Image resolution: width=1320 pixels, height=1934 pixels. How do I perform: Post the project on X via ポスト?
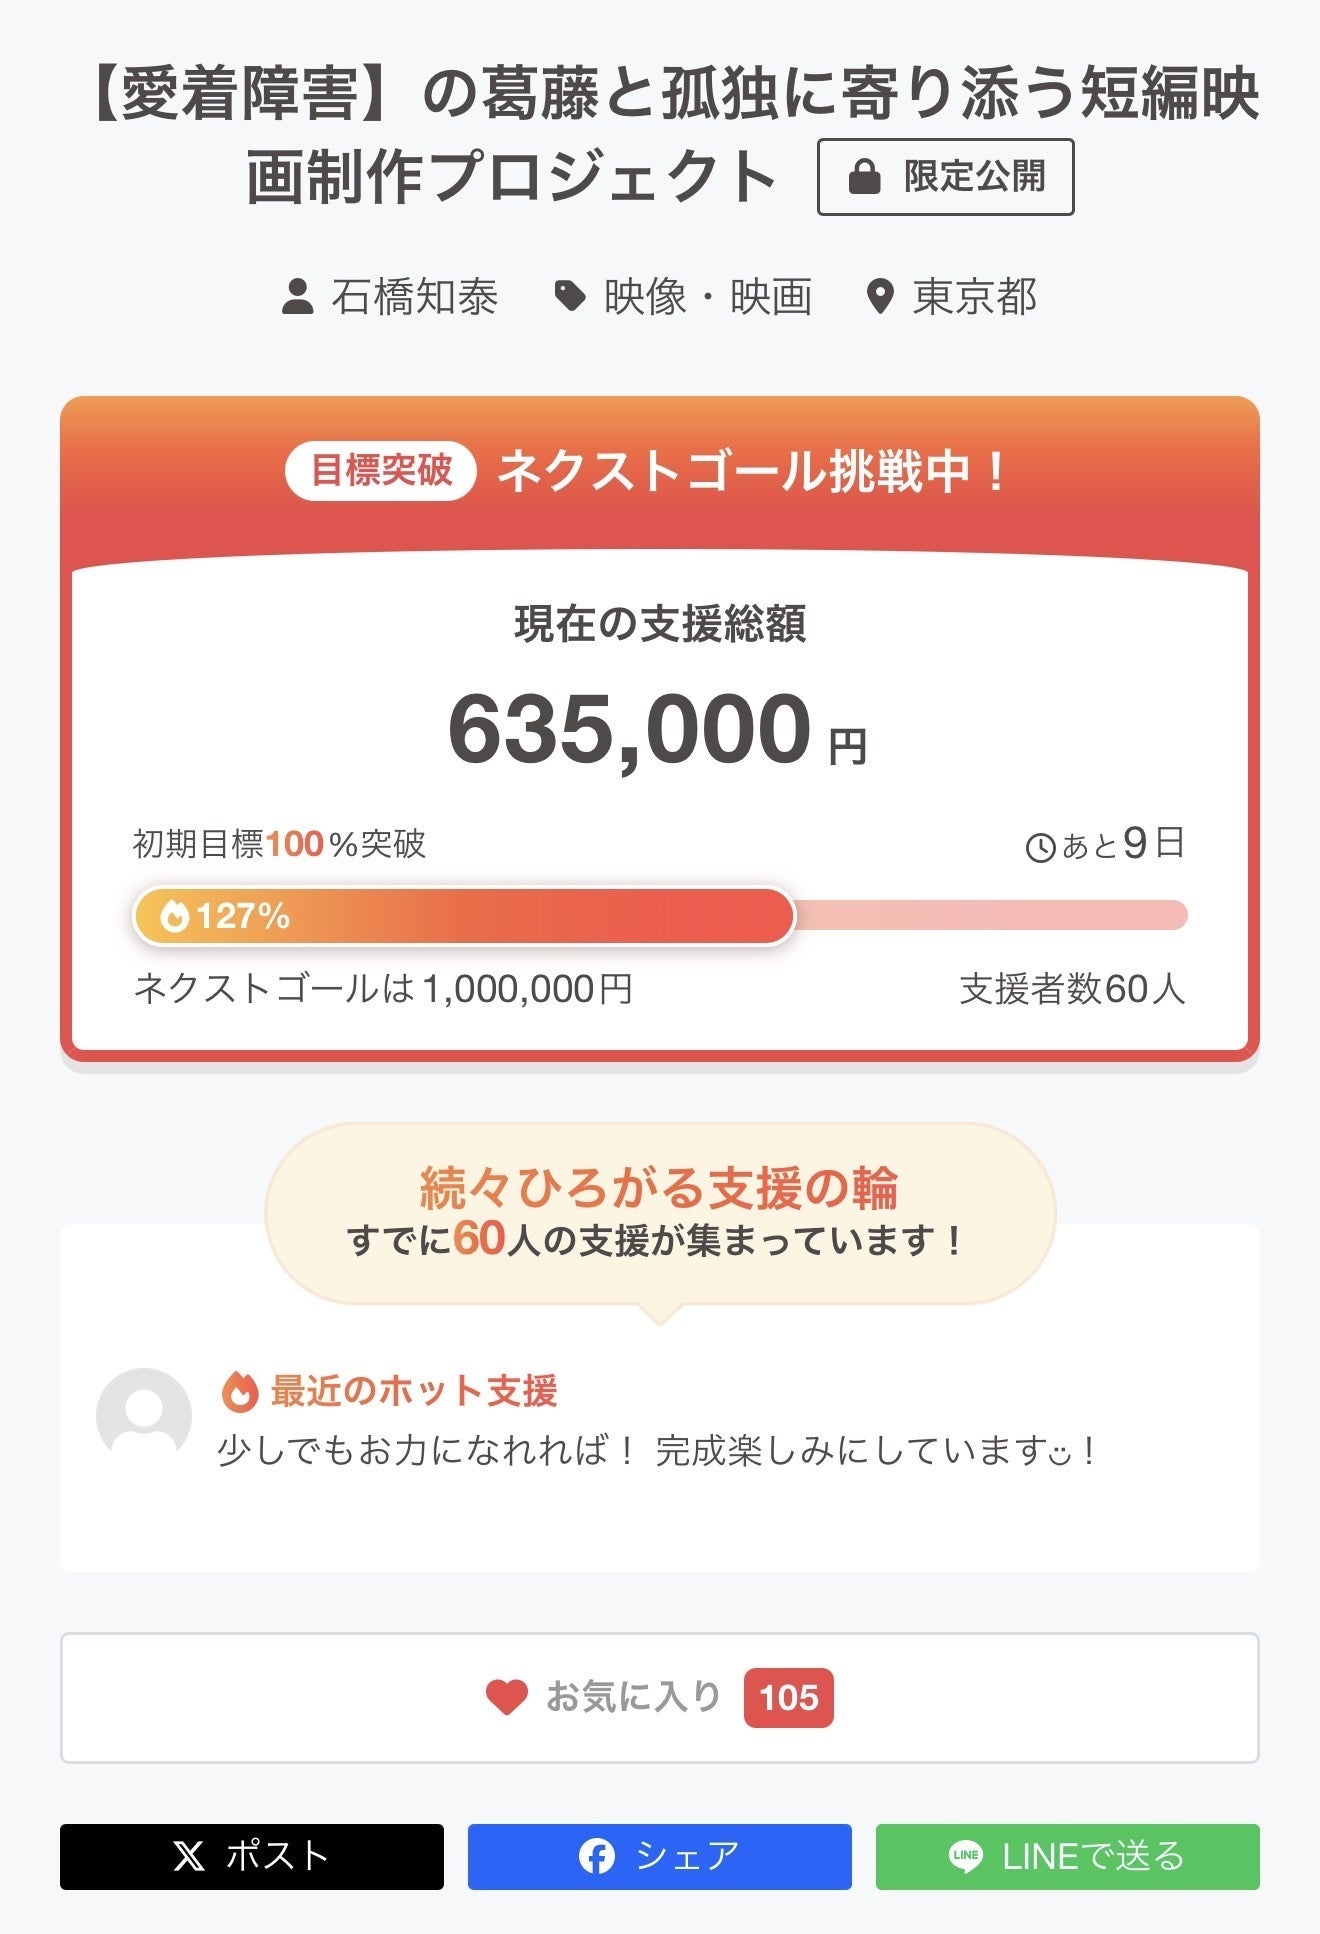[x=252, y=1857]
